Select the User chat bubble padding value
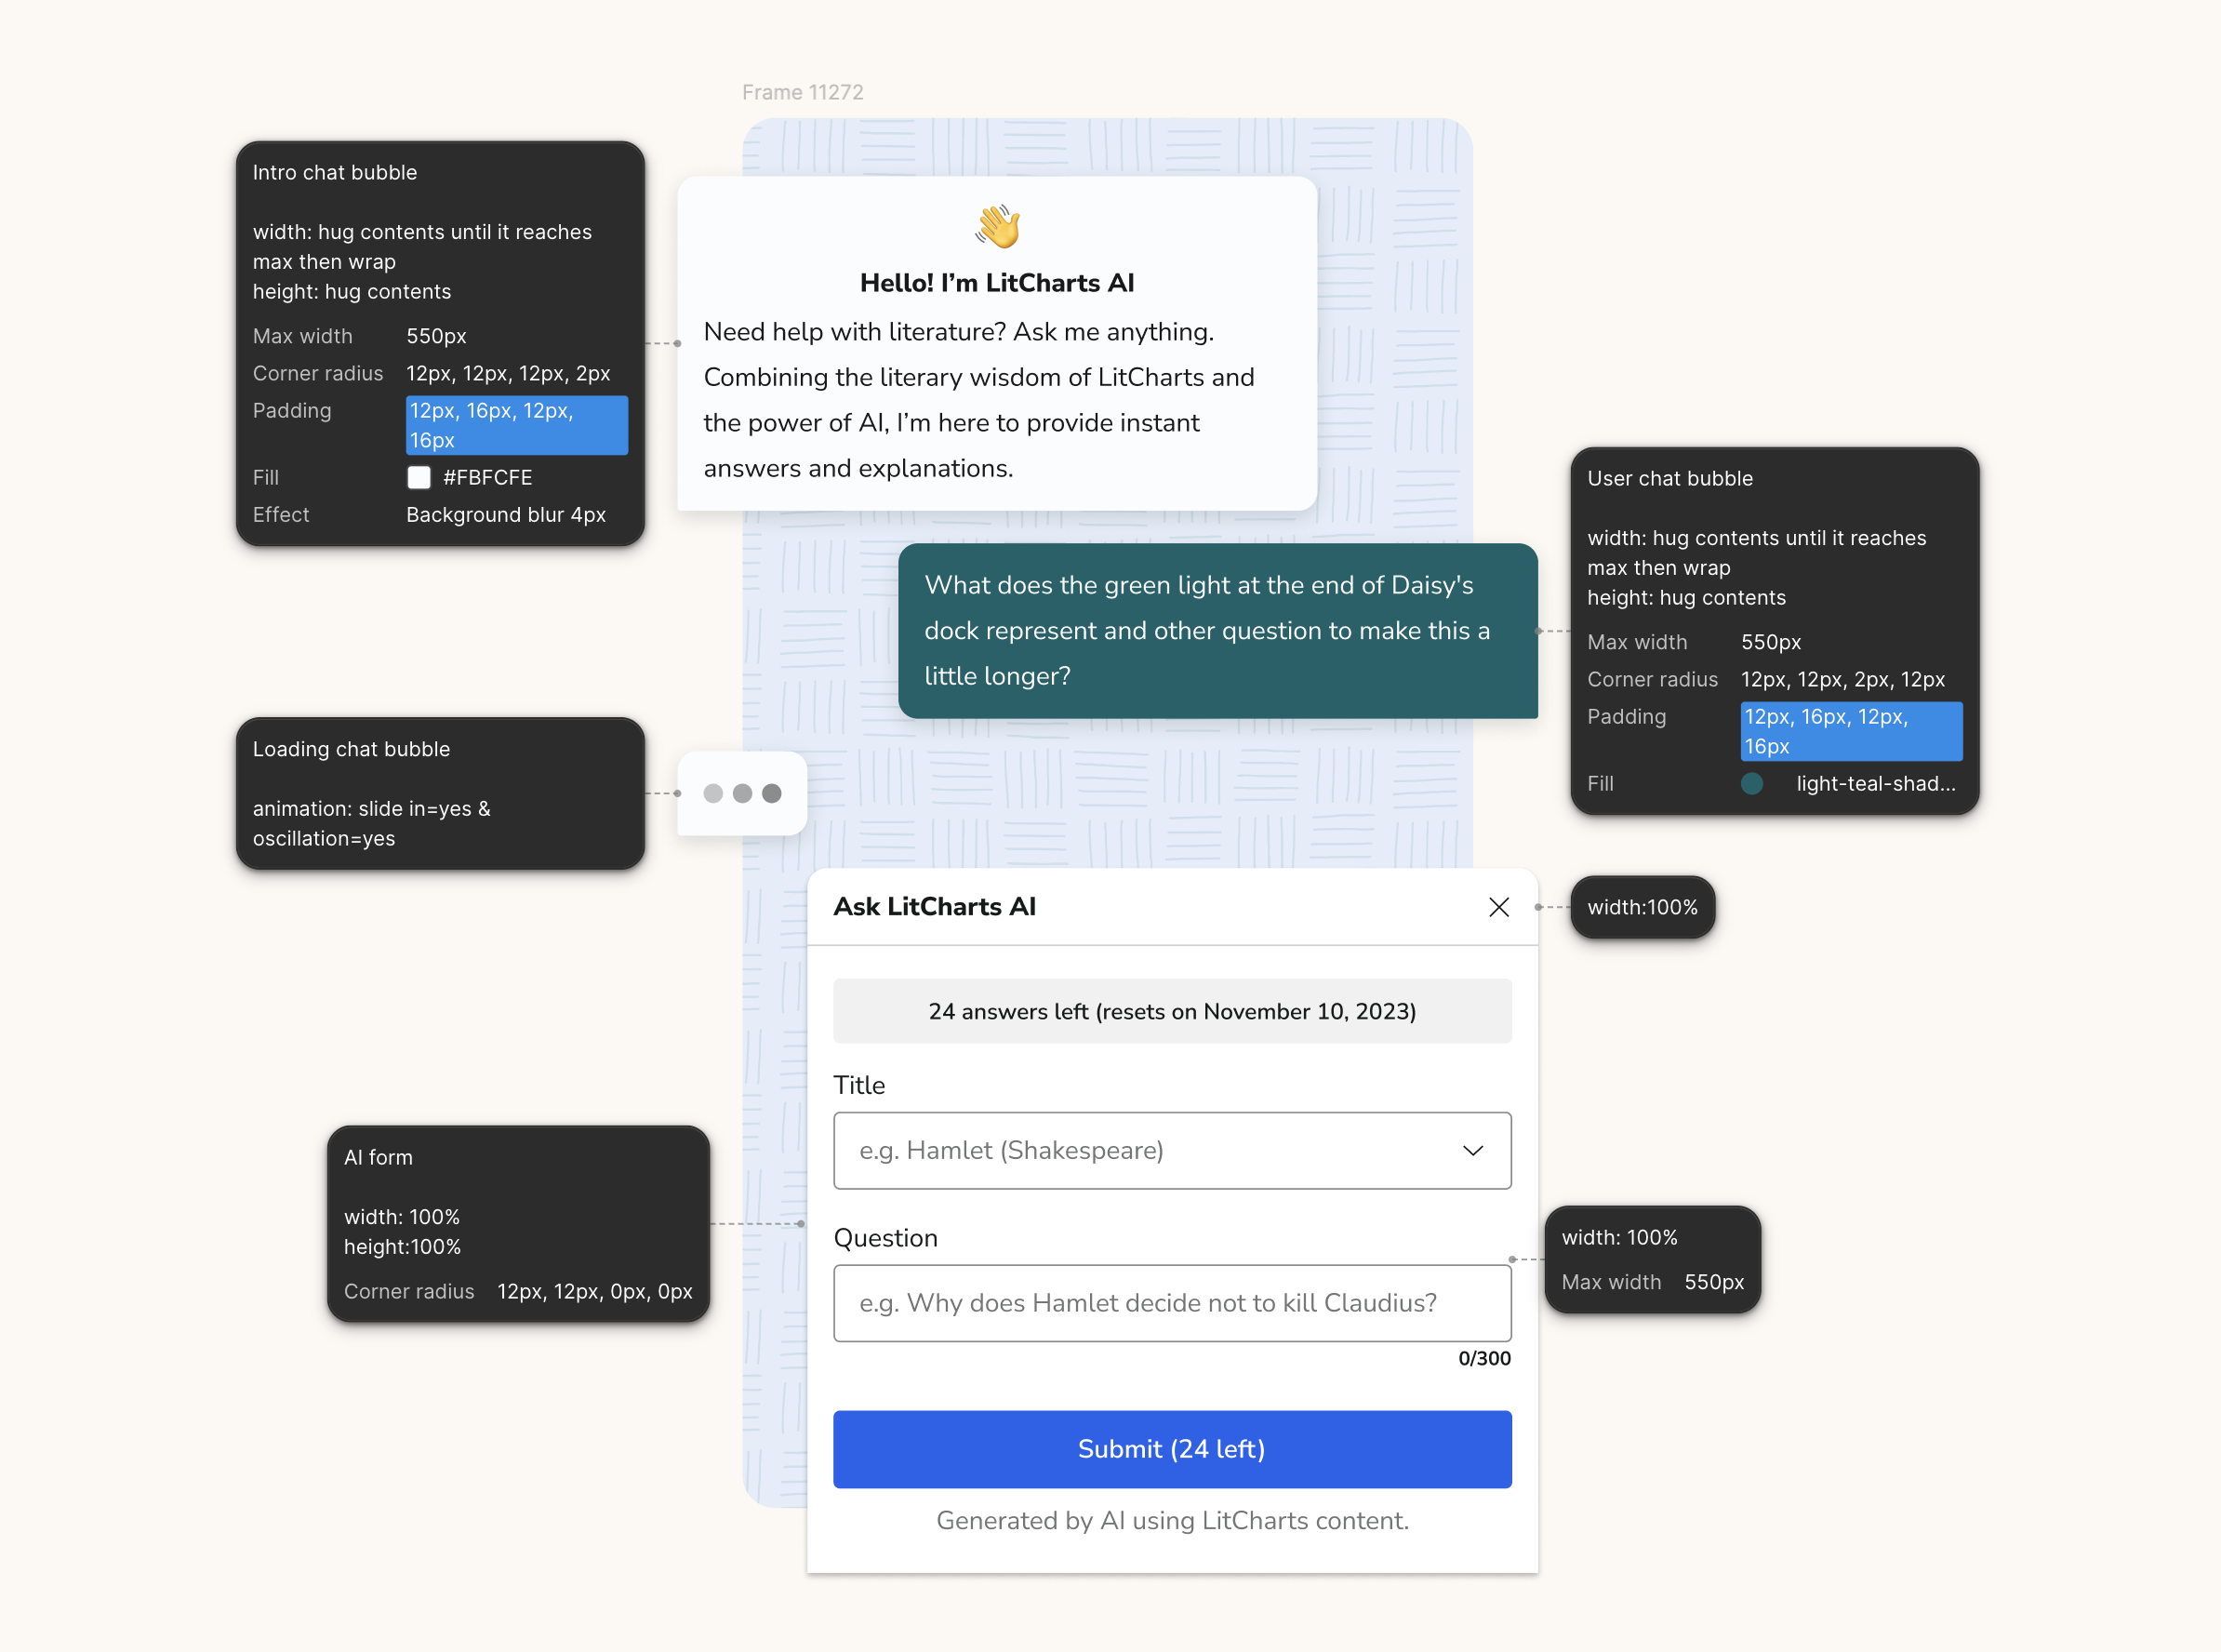This screenshot has width=2221, height=1652. pos(1850,731)
